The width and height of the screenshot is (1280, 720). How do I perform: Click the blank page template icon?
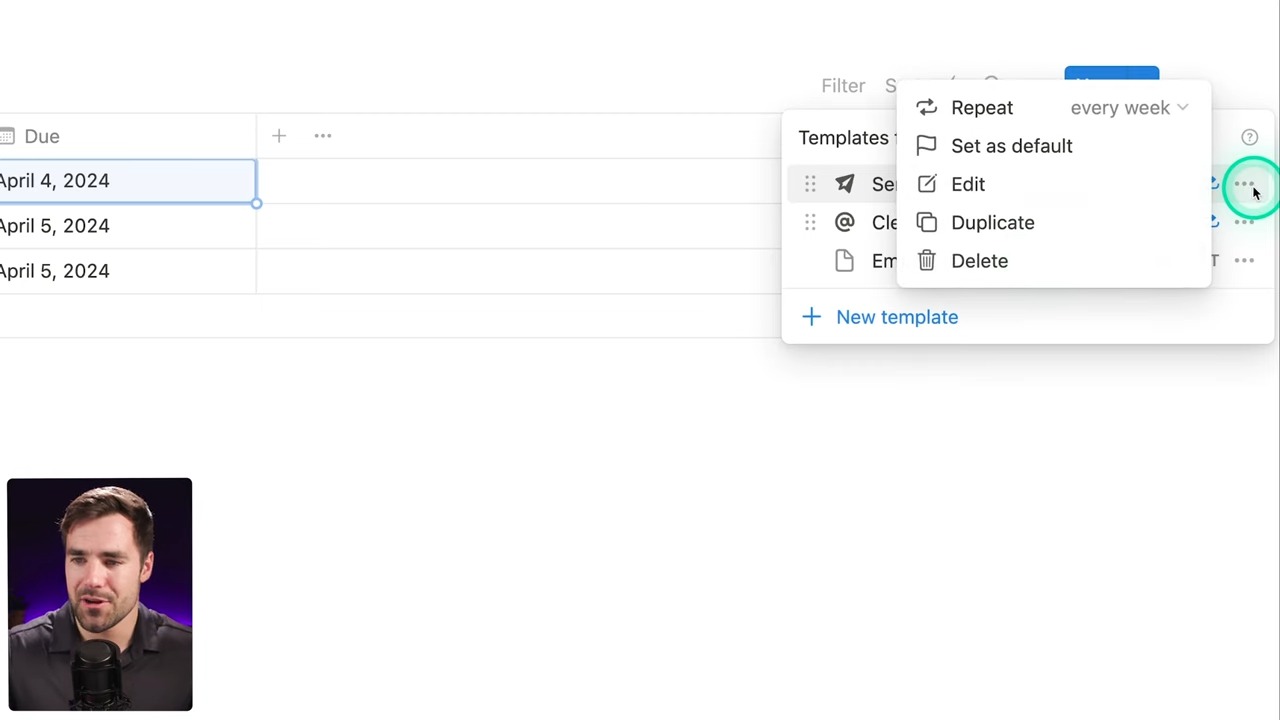point(845,261)
